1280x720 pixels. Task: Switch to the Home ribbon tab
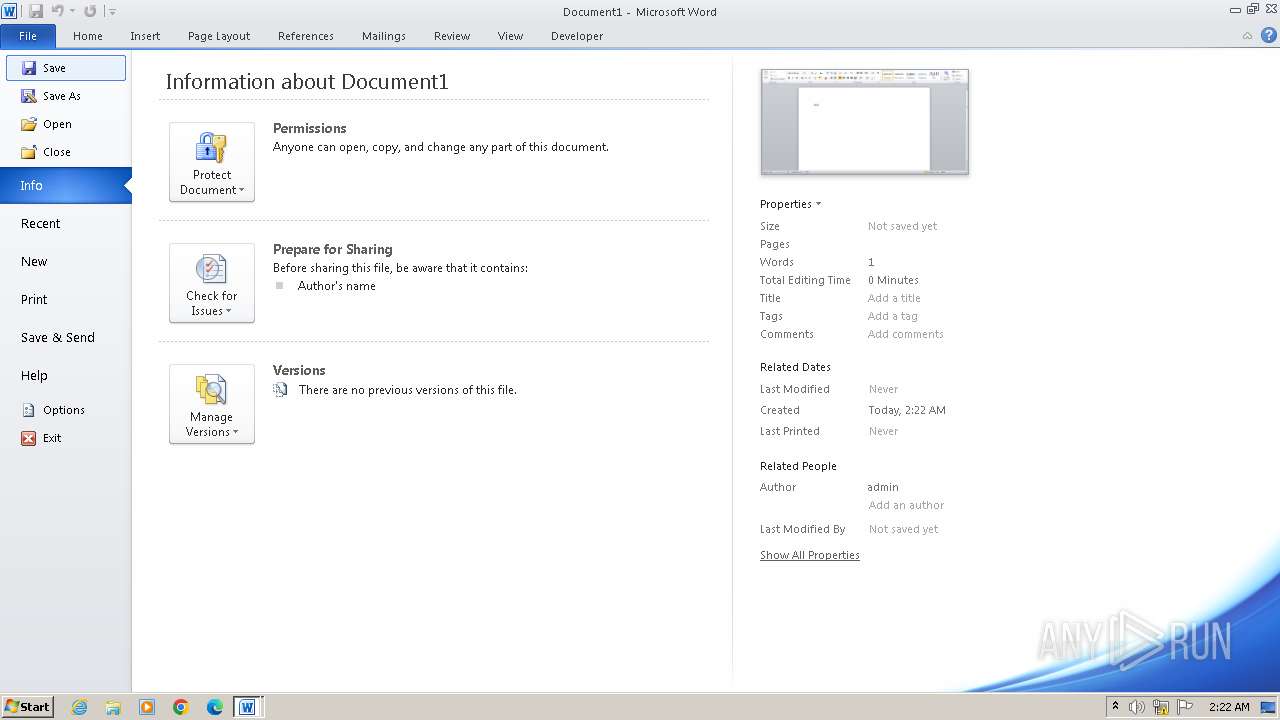pos(88,36)
